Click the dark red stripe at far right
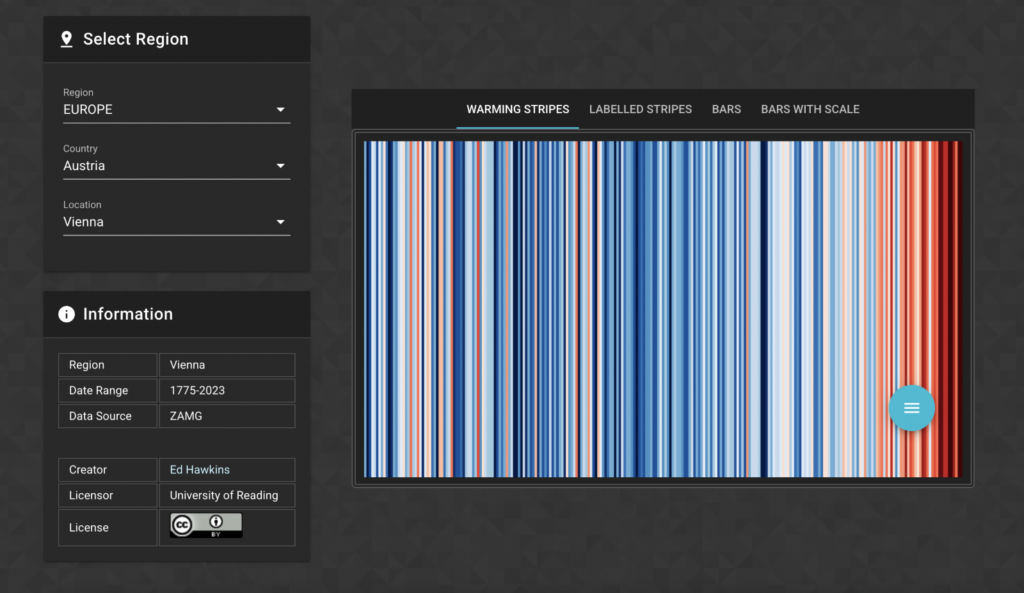Image resolution: width=1024 pixels, height=593 pixels. (955, 308)
